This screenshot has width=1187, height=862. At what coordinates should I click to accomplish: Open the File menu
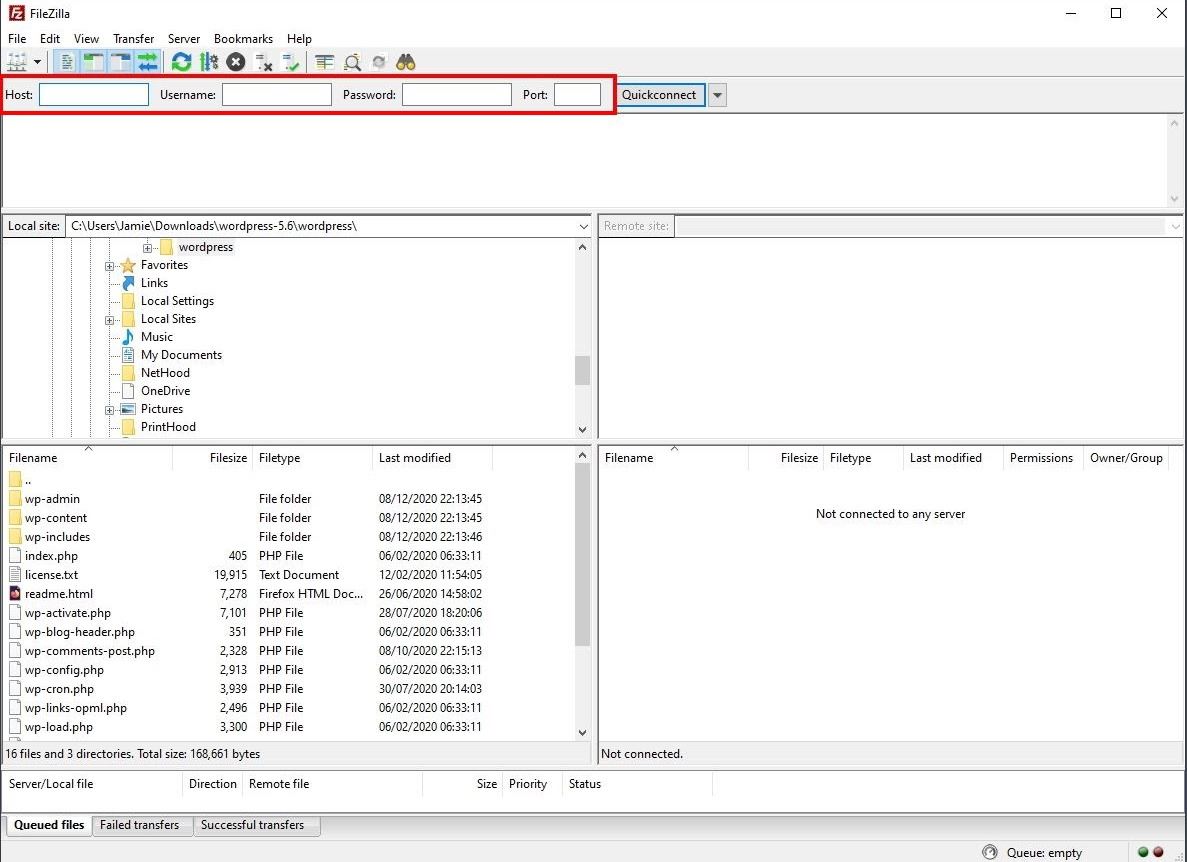(x=17, y=39)
